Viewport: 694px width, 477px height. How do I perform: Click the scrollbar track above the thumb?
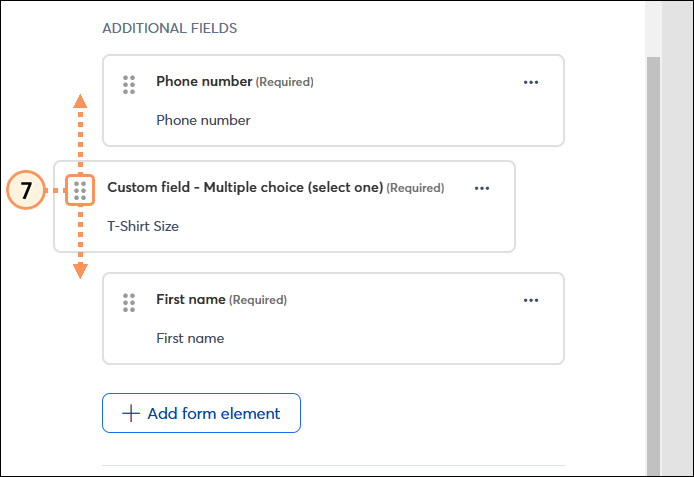click(x=653, y=29)
